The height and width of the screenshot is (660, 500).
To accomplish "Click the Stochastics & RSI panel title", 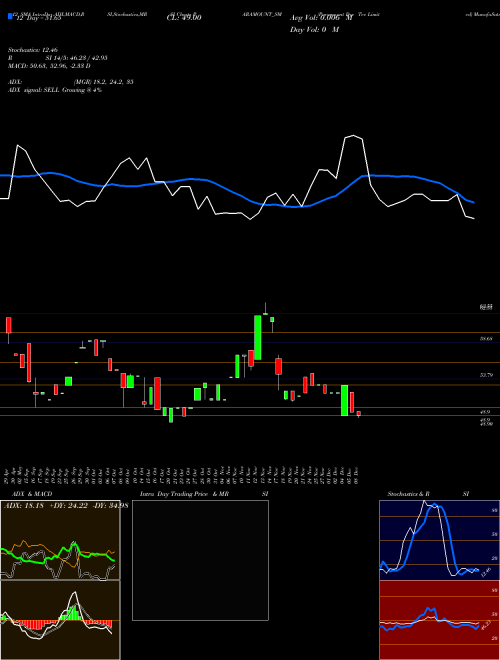I will 428,494.
